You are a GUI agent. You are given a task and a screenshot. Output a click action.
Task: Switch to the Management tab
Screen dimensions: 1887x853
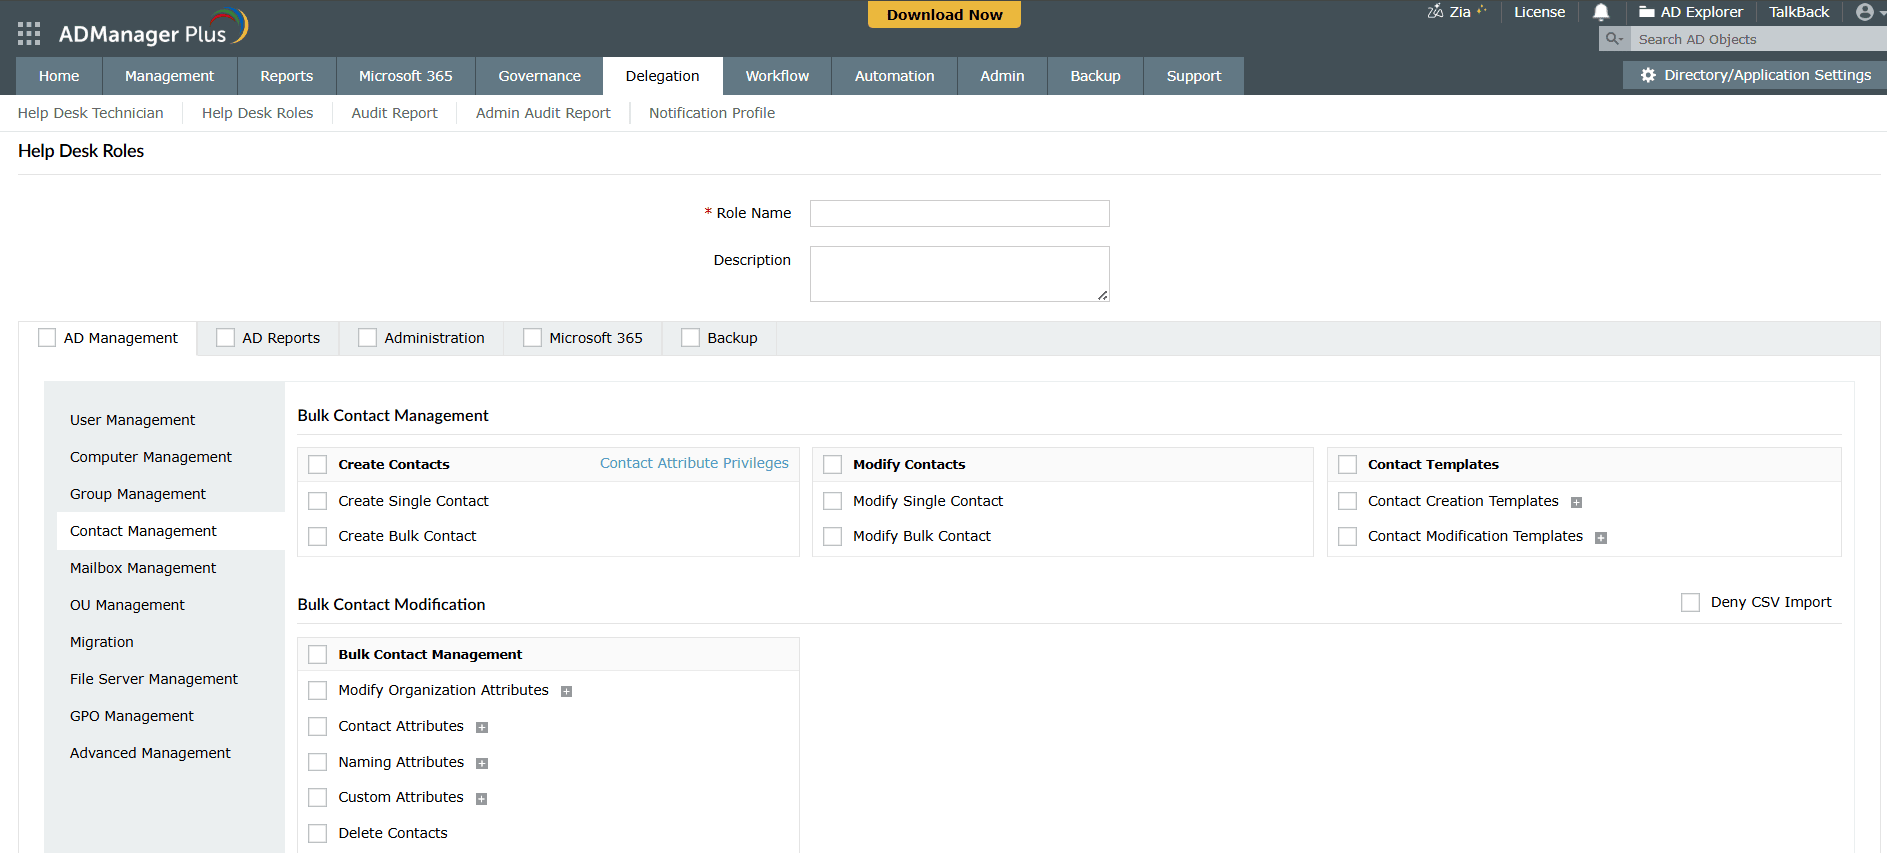[169, 76]
